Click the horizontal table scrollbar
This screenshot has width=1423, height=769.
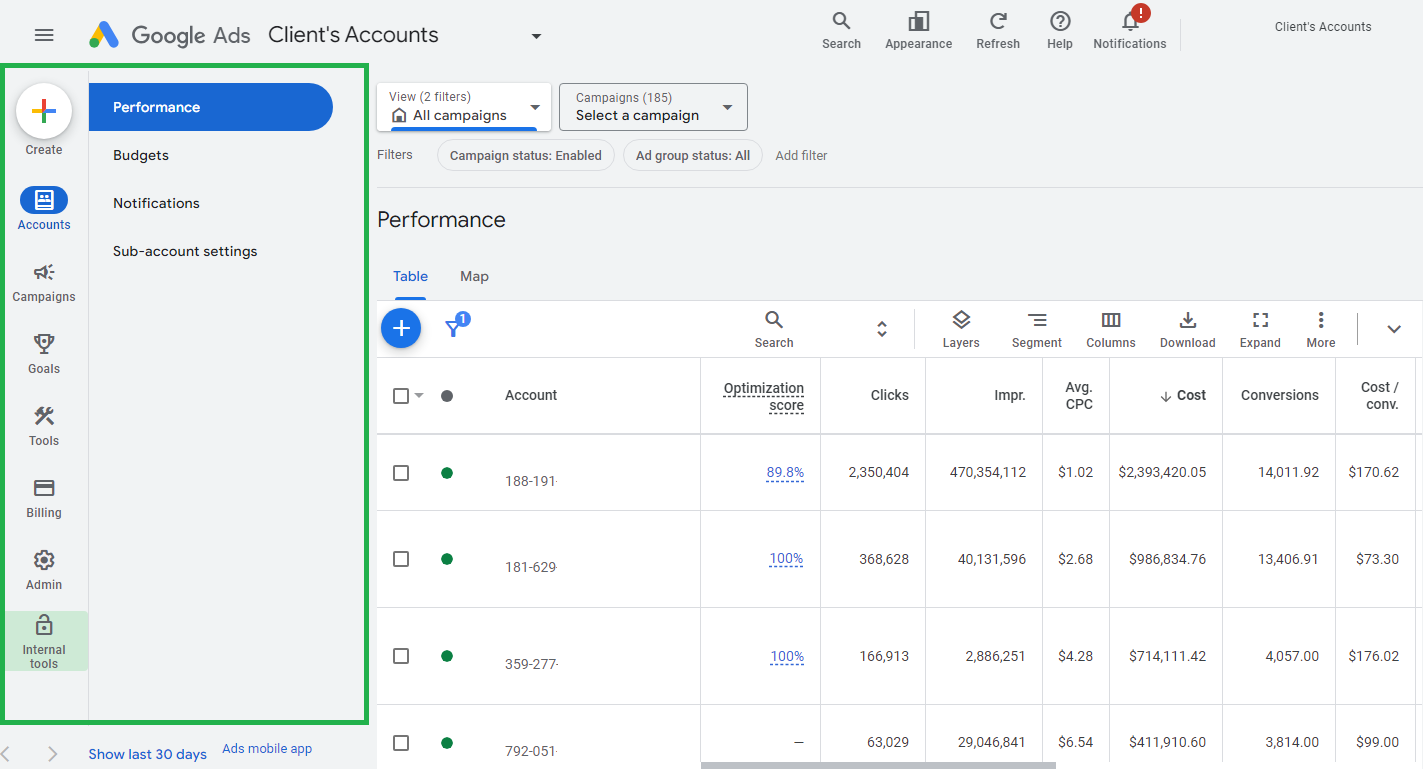click(878, 765)
